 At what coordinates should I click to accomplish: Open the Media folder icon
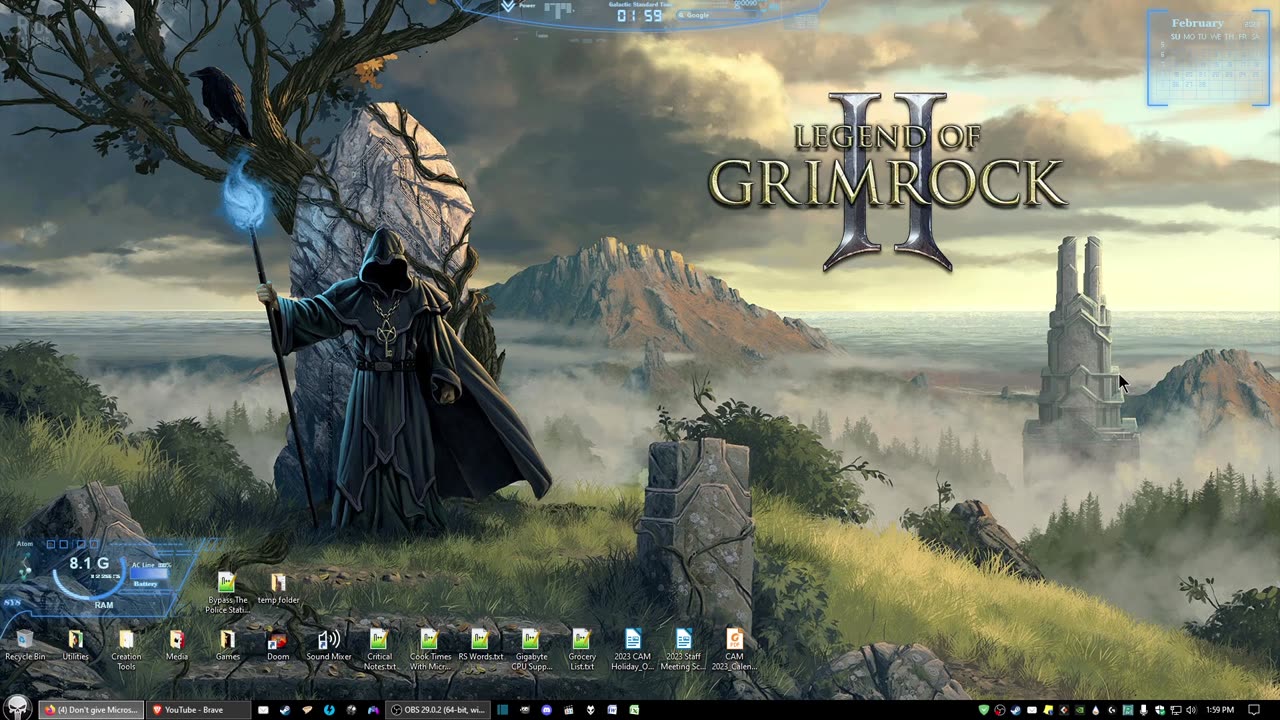click(177, 645)
